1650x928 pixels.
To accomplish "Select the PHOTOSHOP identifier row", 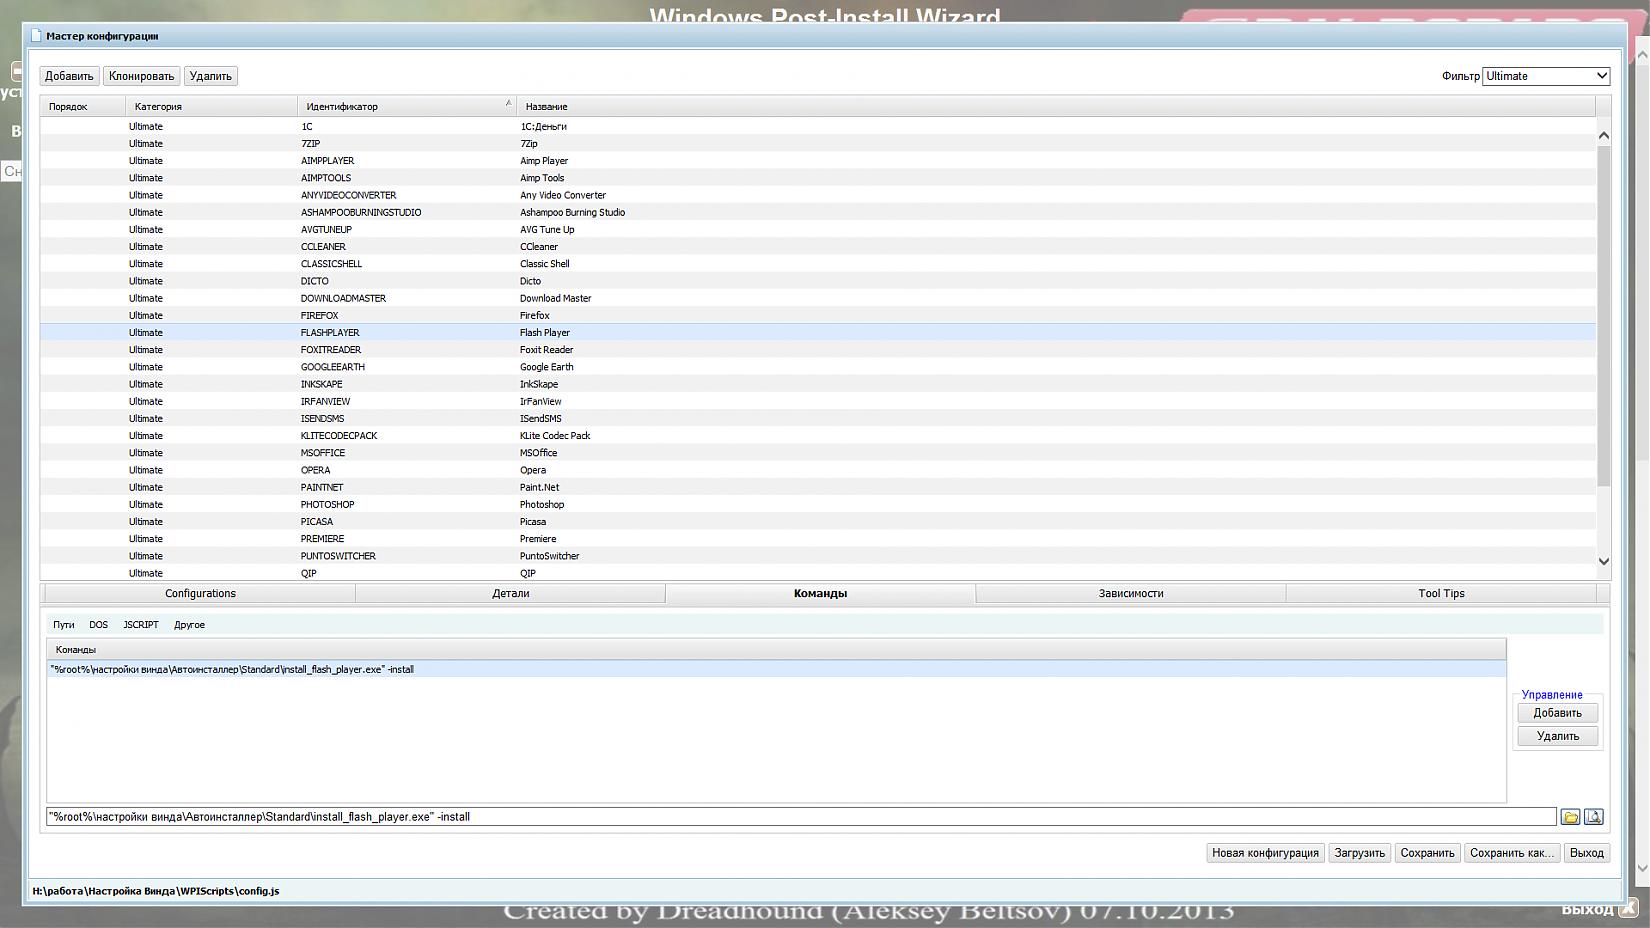I will 327,505.
